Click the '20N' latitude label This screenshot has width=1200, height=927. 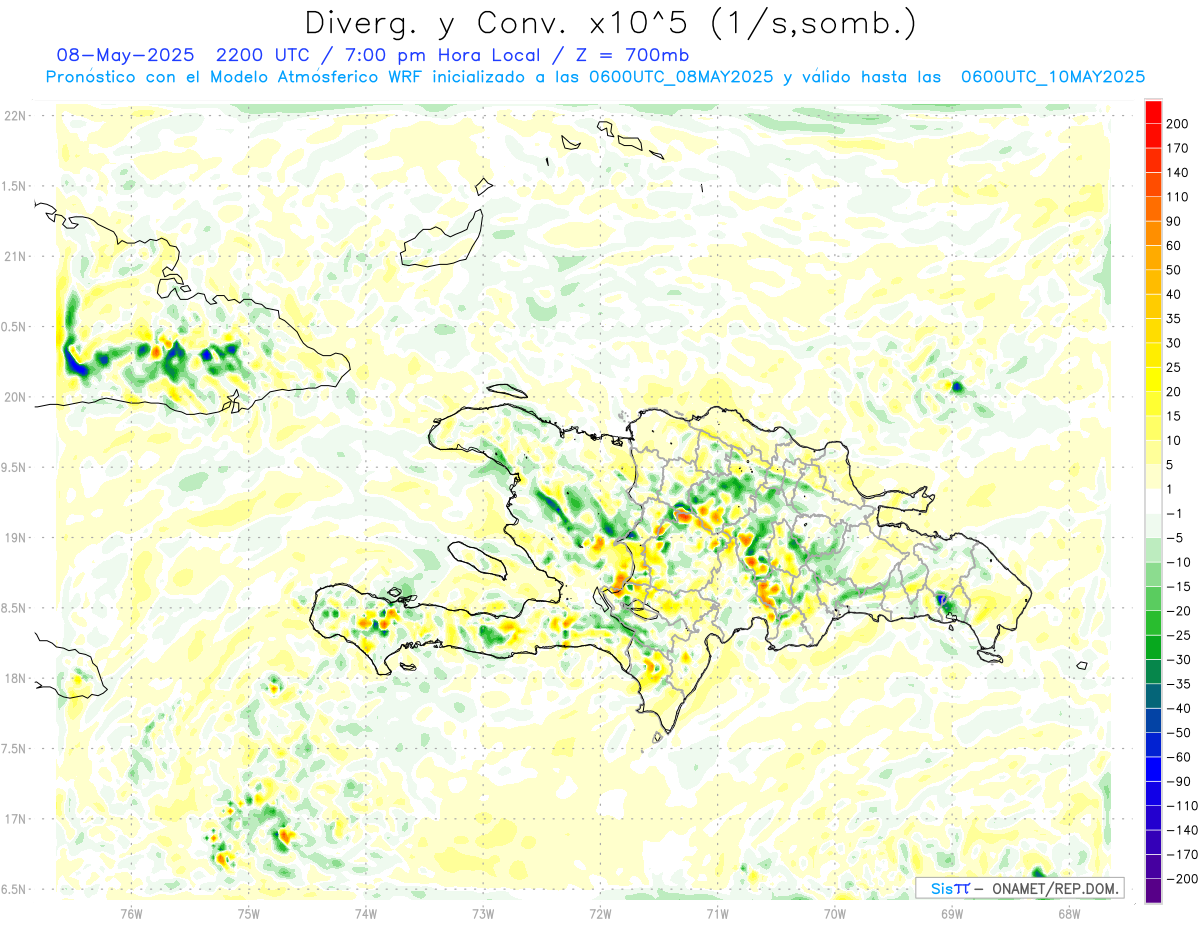(14, 397)
